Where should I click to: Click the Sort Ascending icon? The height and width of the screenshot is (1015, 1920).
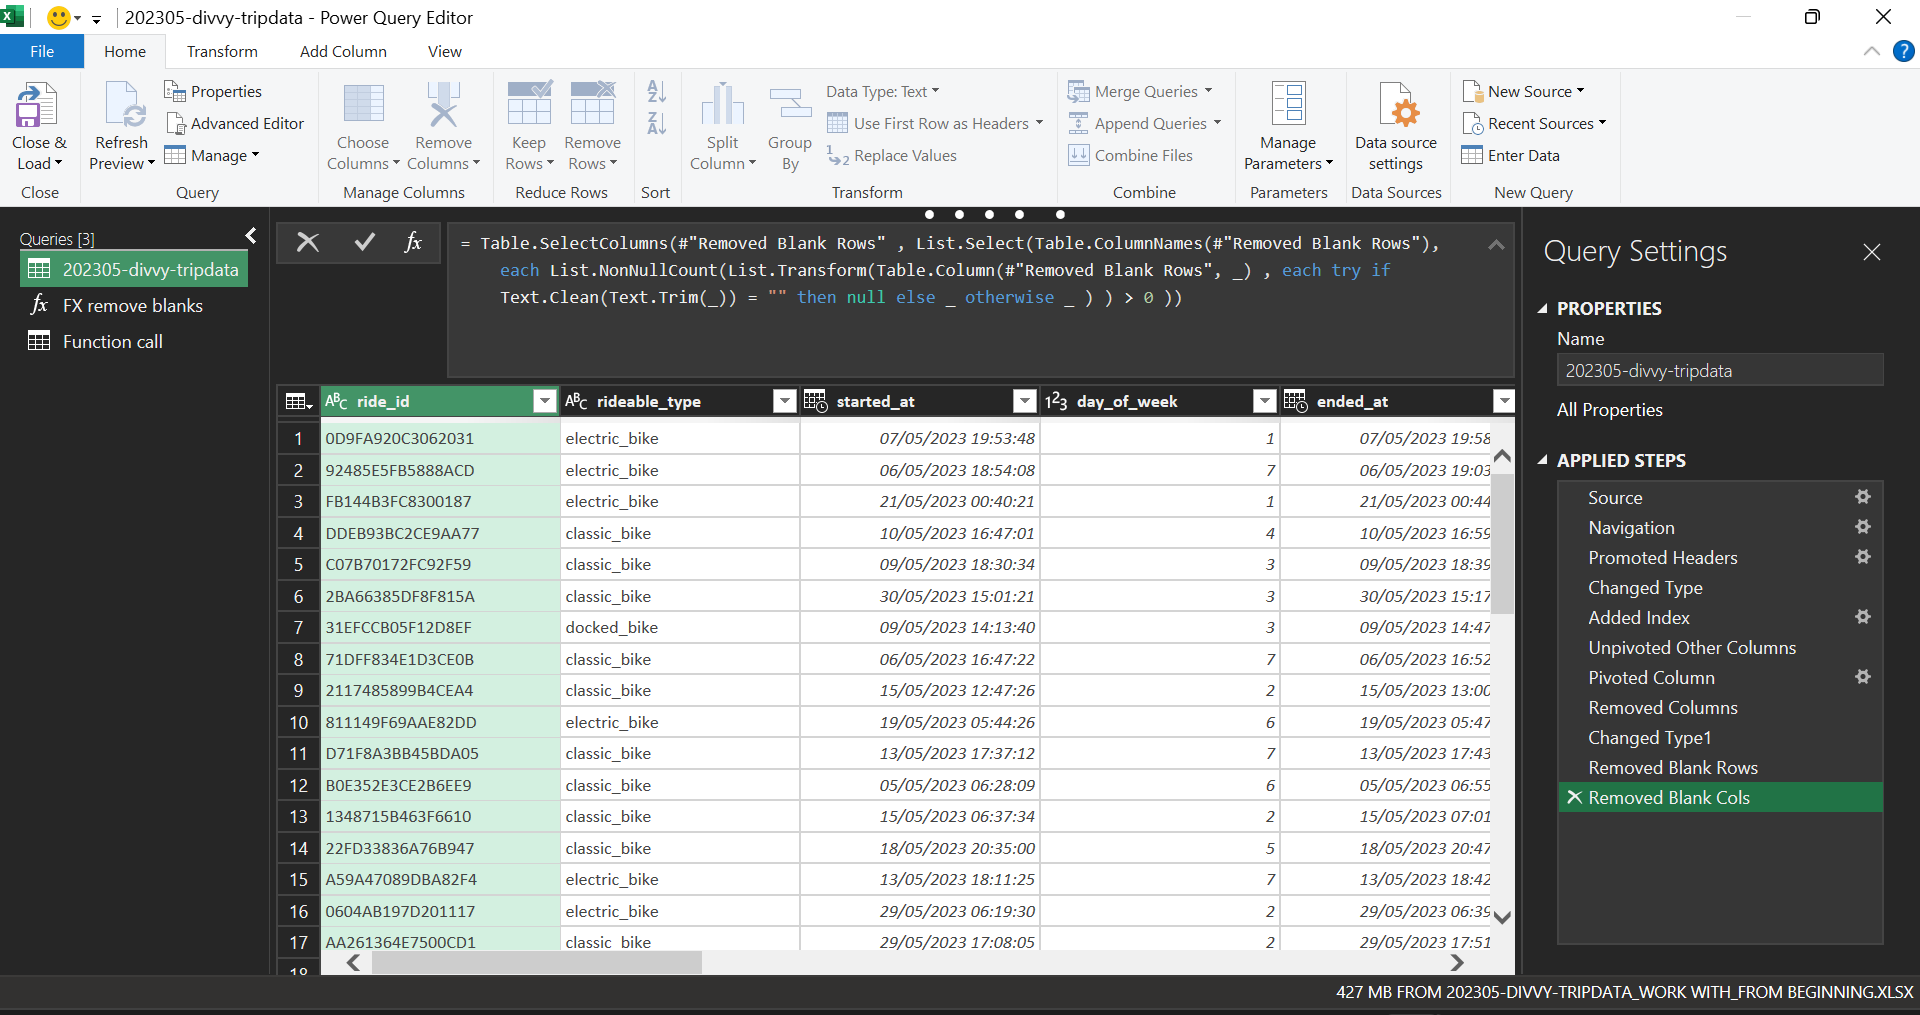pyautogui.click(x=656, y=92)
